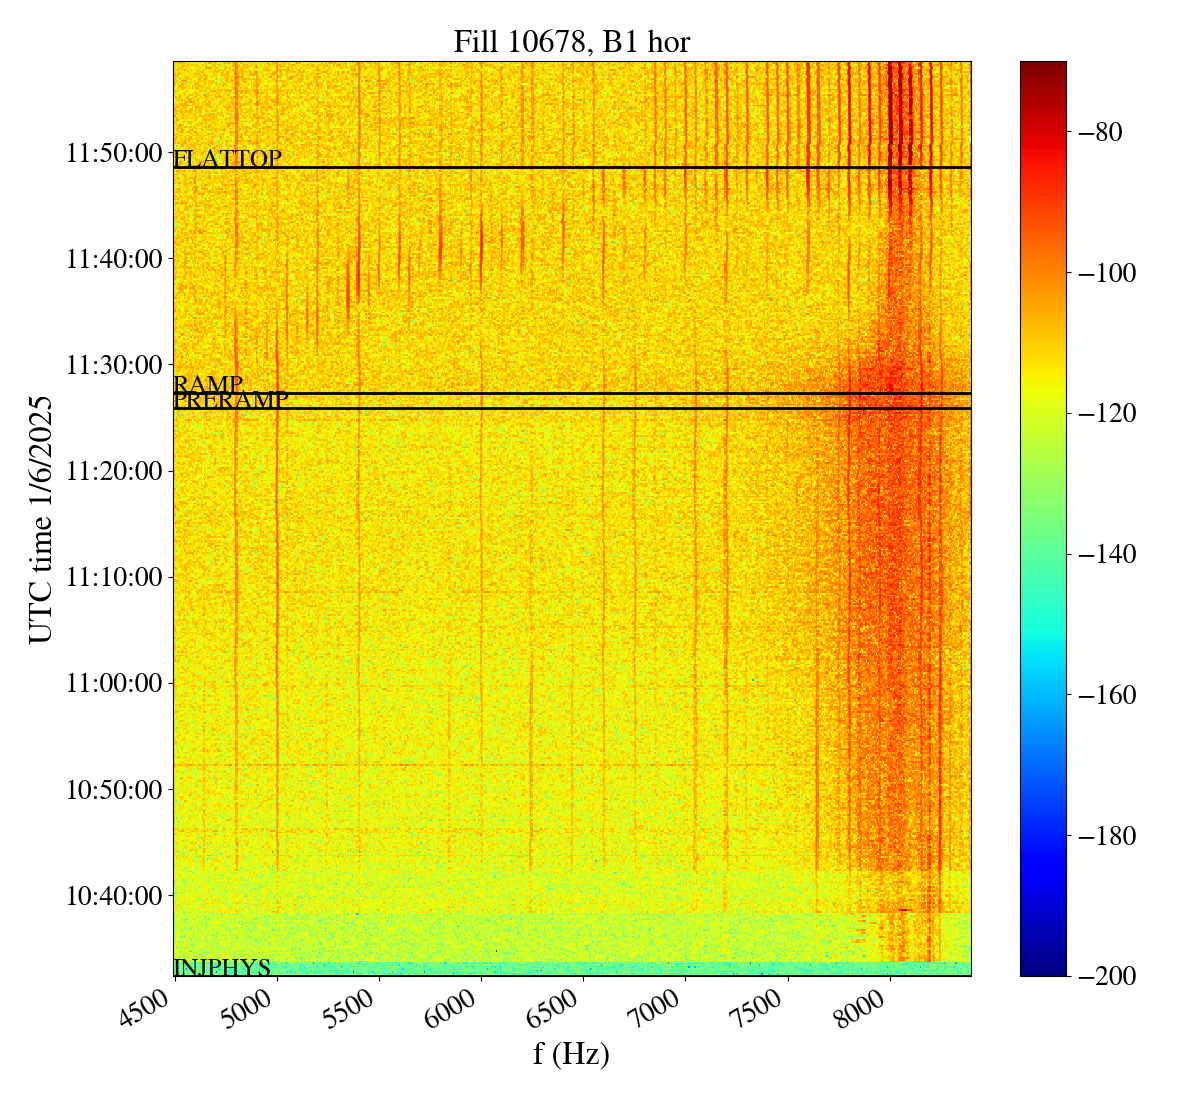Click the 11:30:00 time tick label
Image resolution: width=1200 pixels, height=1100 pixels.
click(x=113, y=365)
